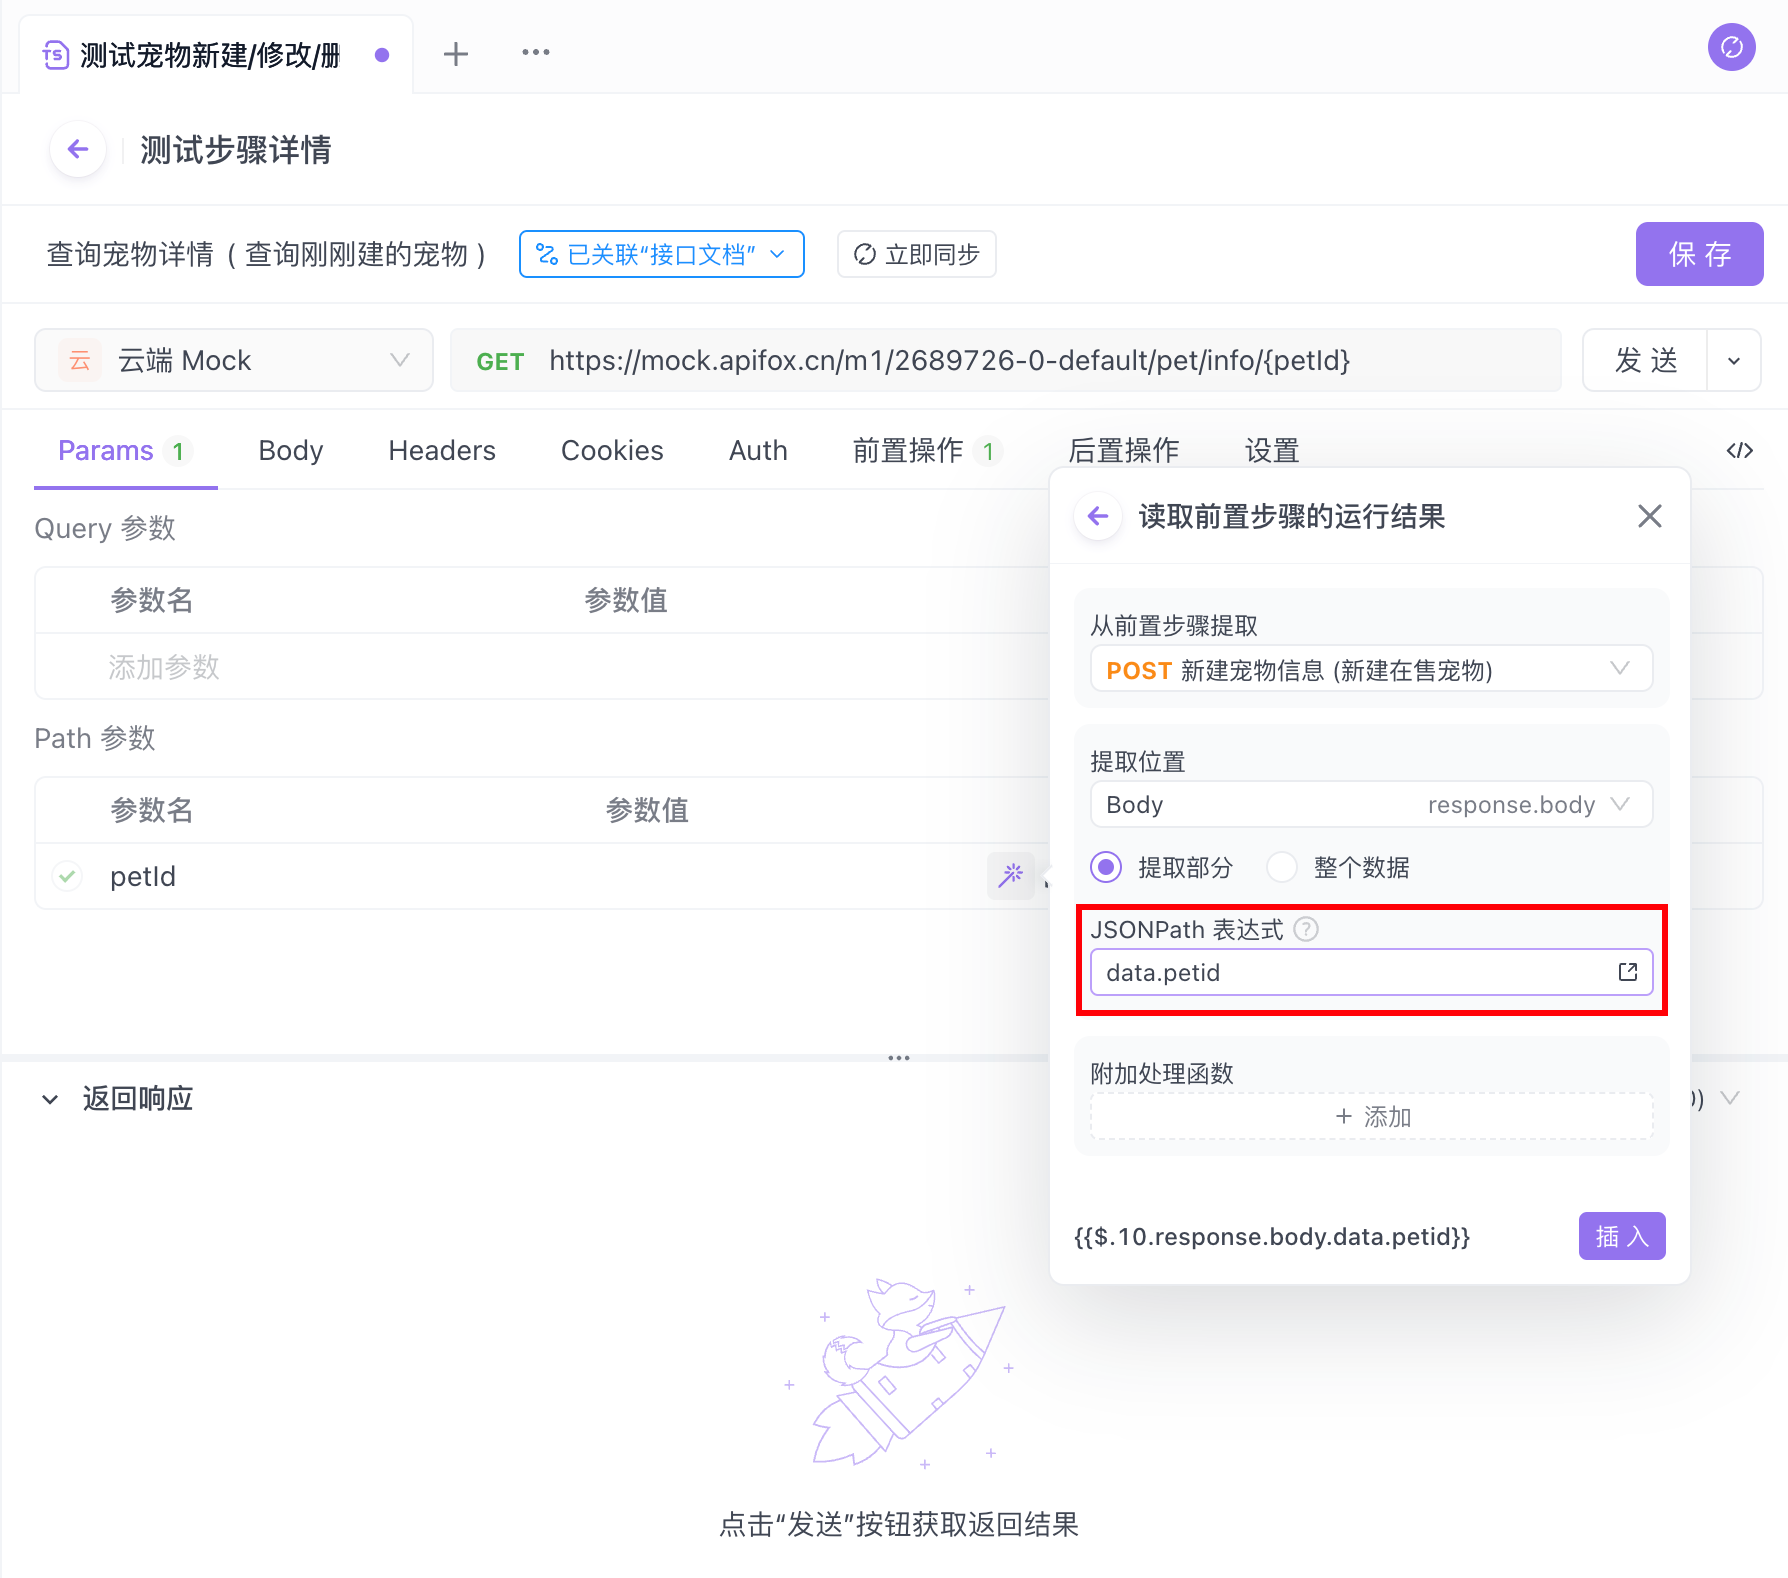
Task: Click the 保存 save button
Action: pos(1698,254)
